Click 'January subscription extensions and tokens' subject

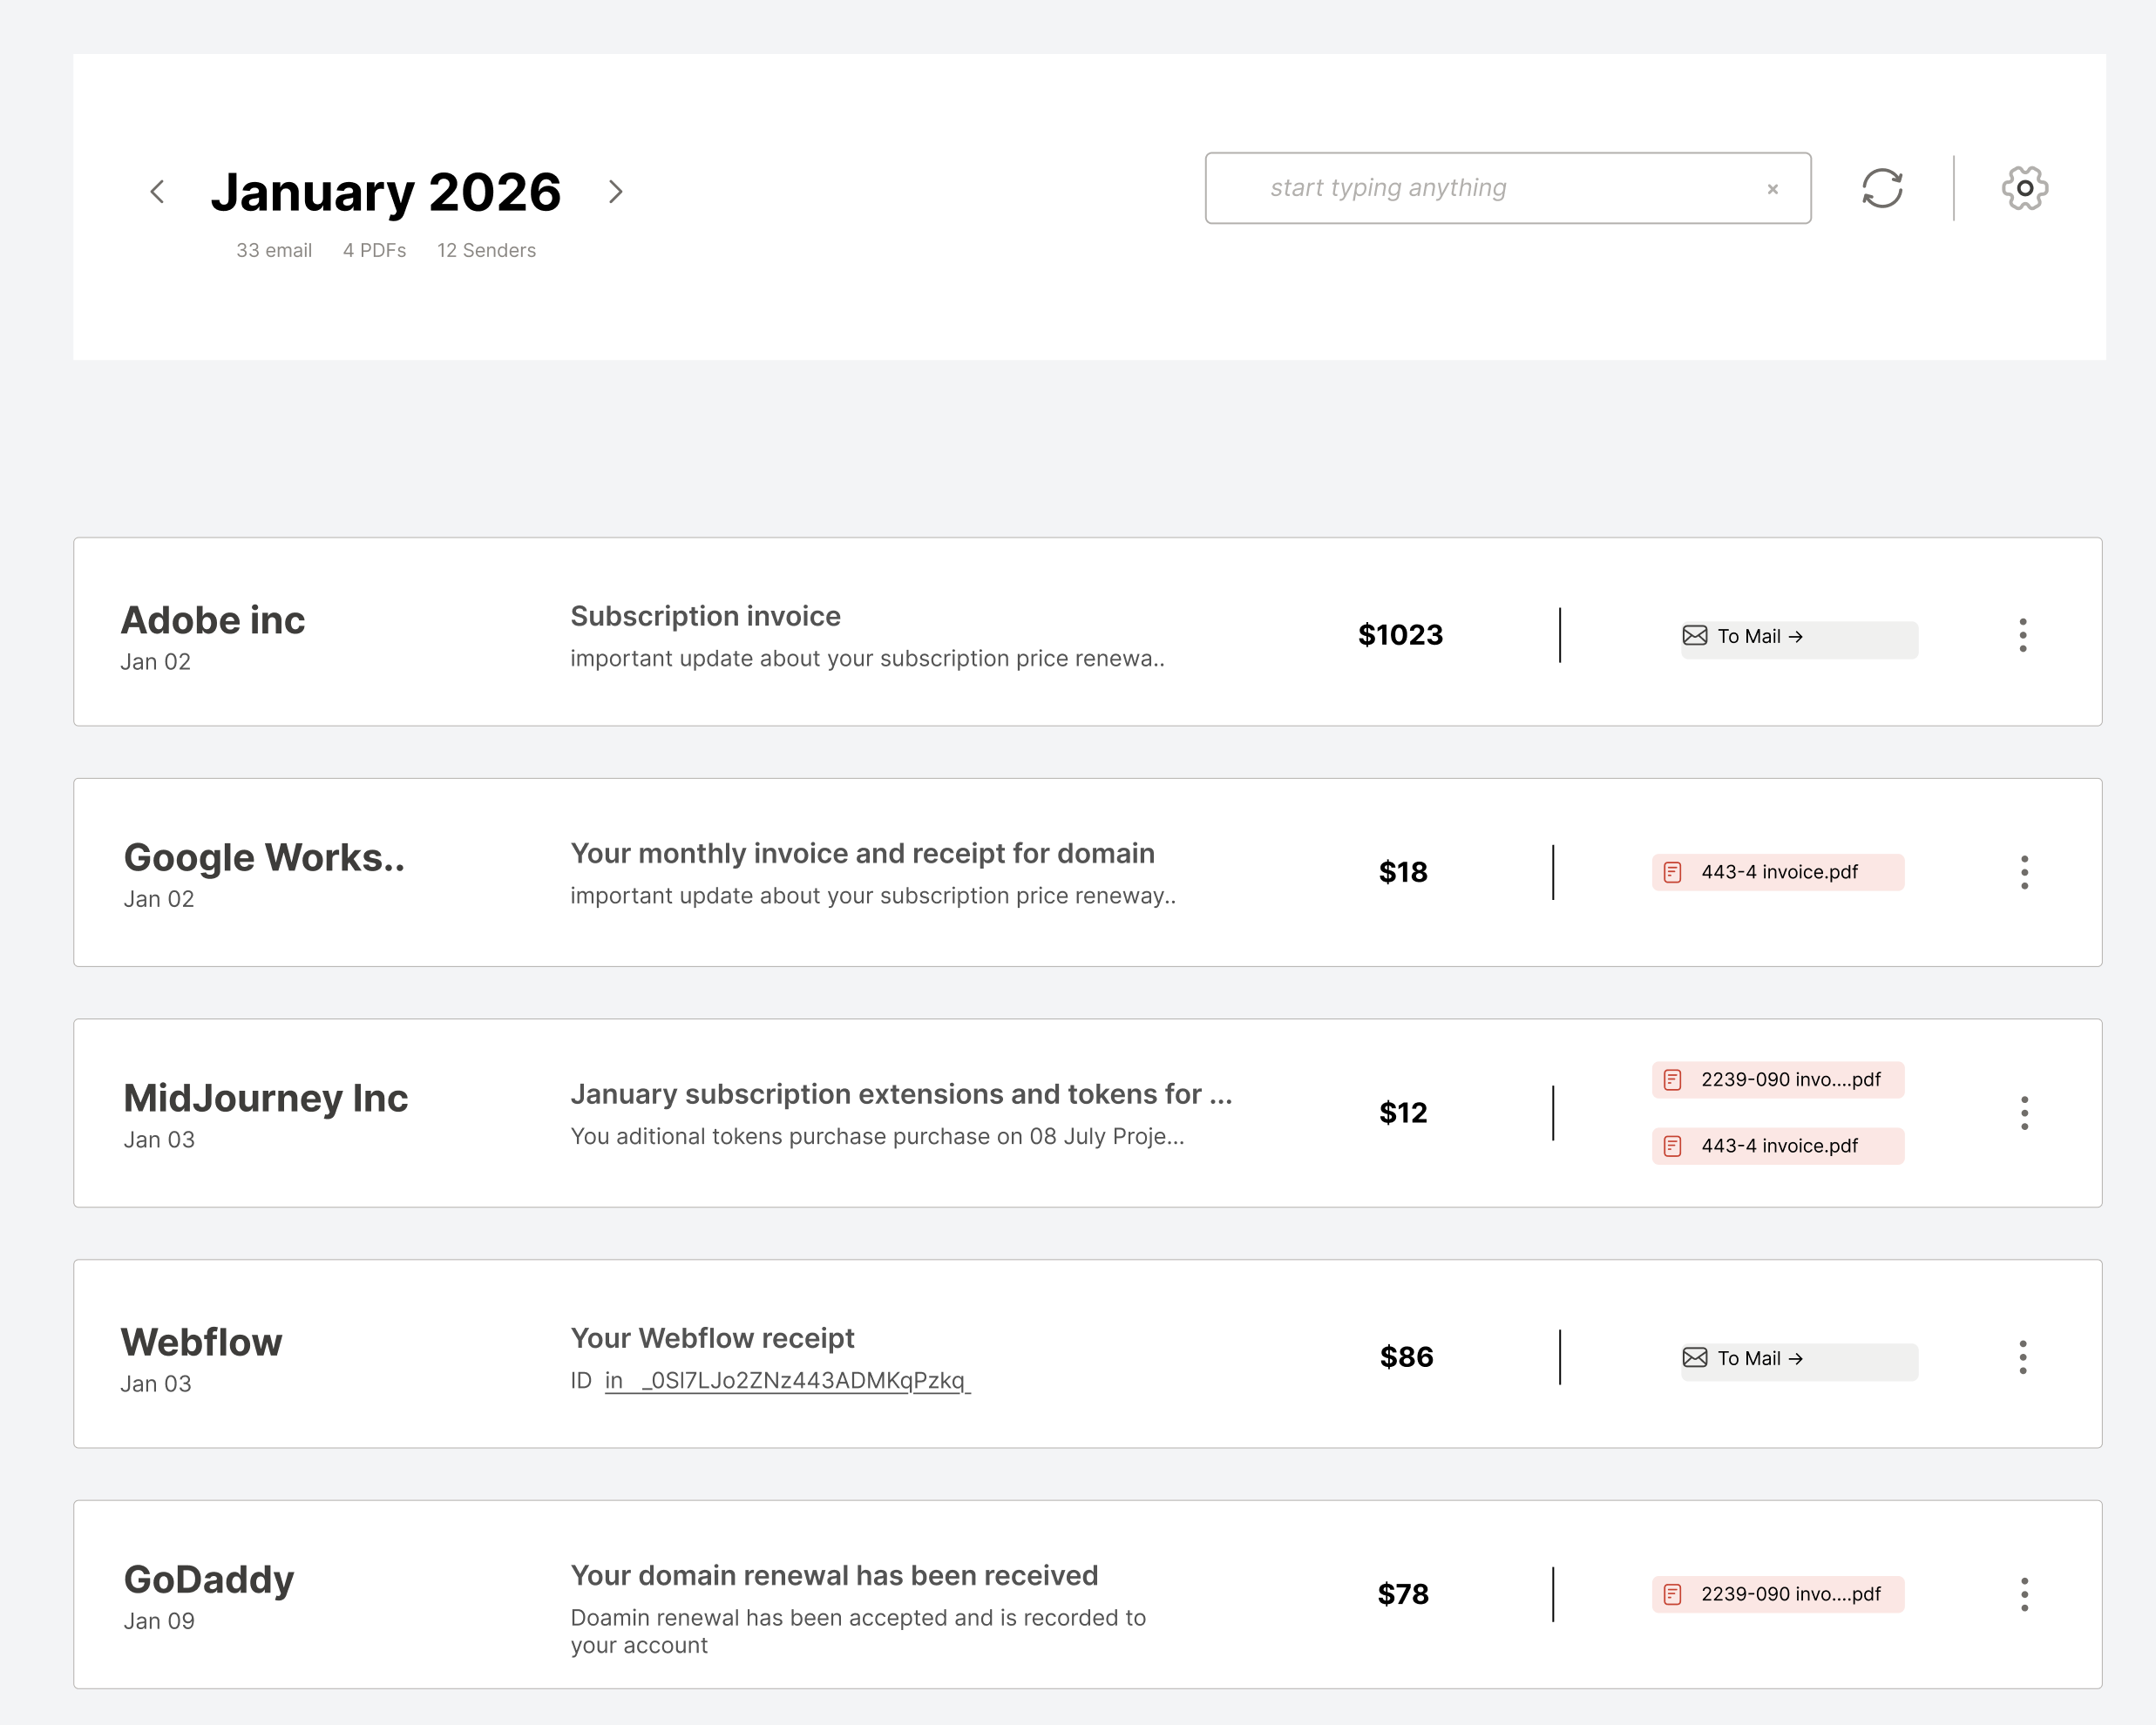[901, 1094]
